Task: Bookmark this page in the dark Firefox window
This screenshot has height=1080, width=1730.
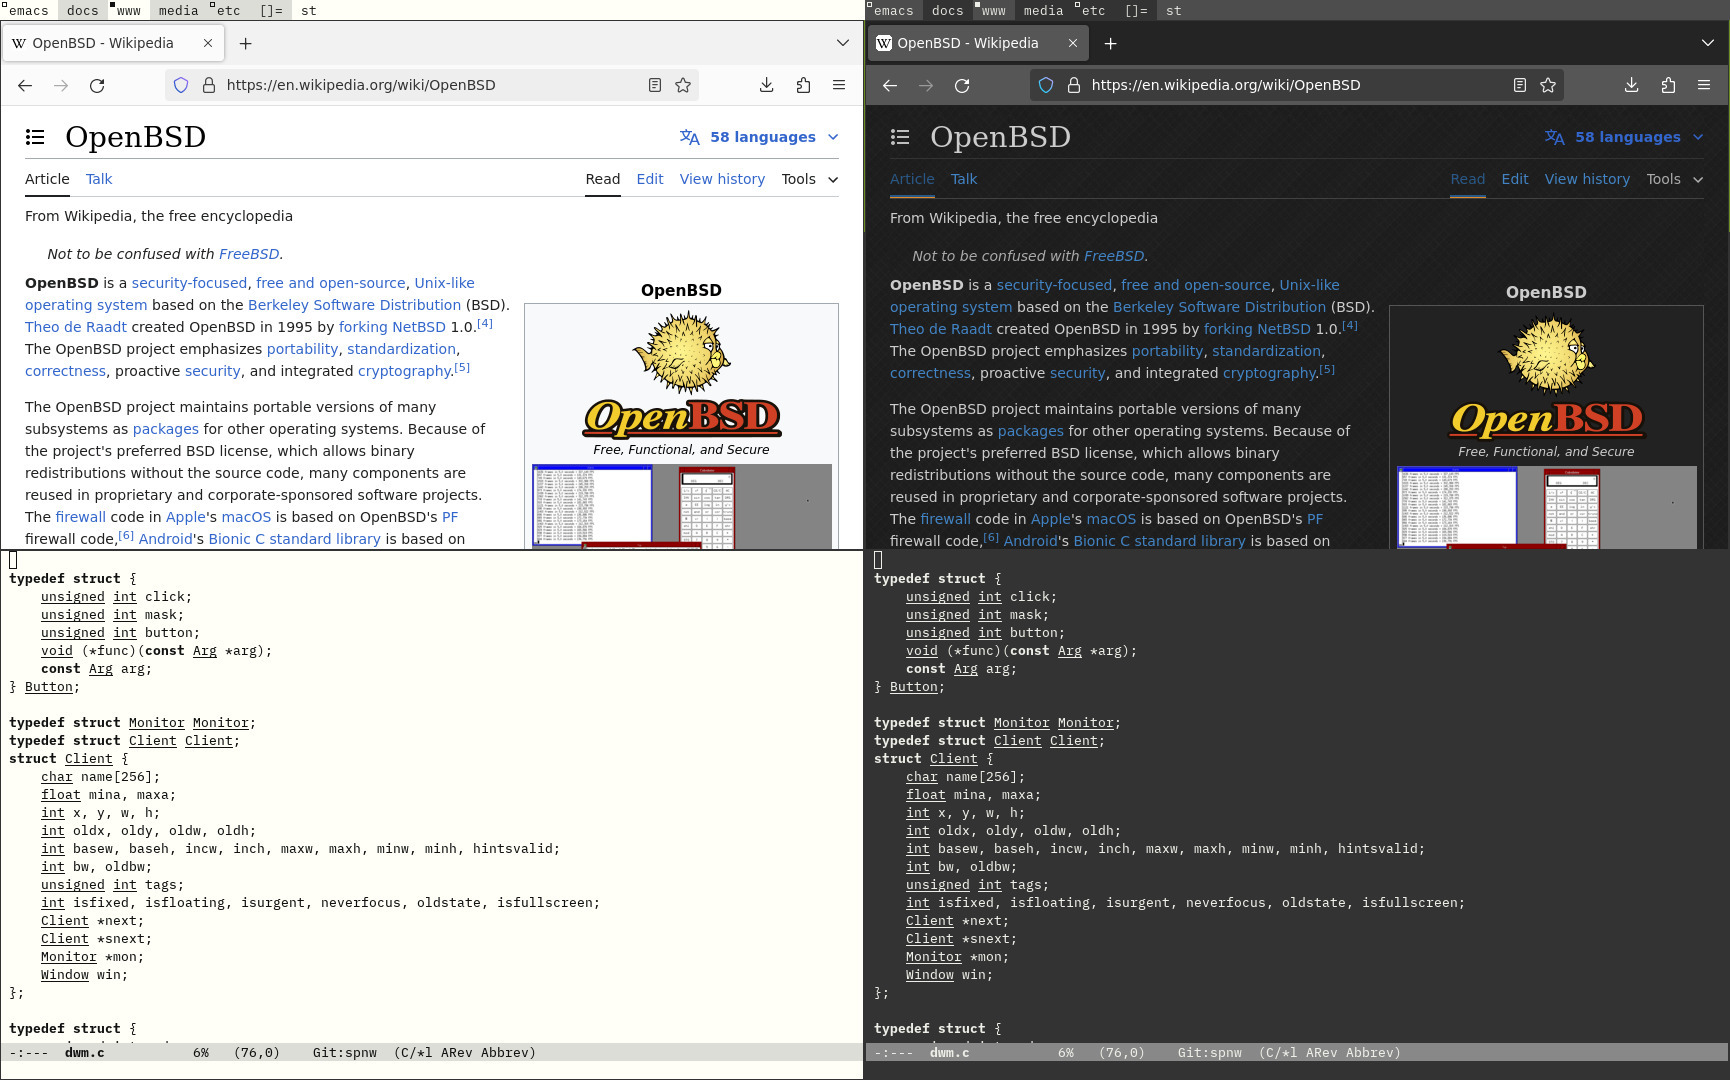Action: click(1548, 85)
